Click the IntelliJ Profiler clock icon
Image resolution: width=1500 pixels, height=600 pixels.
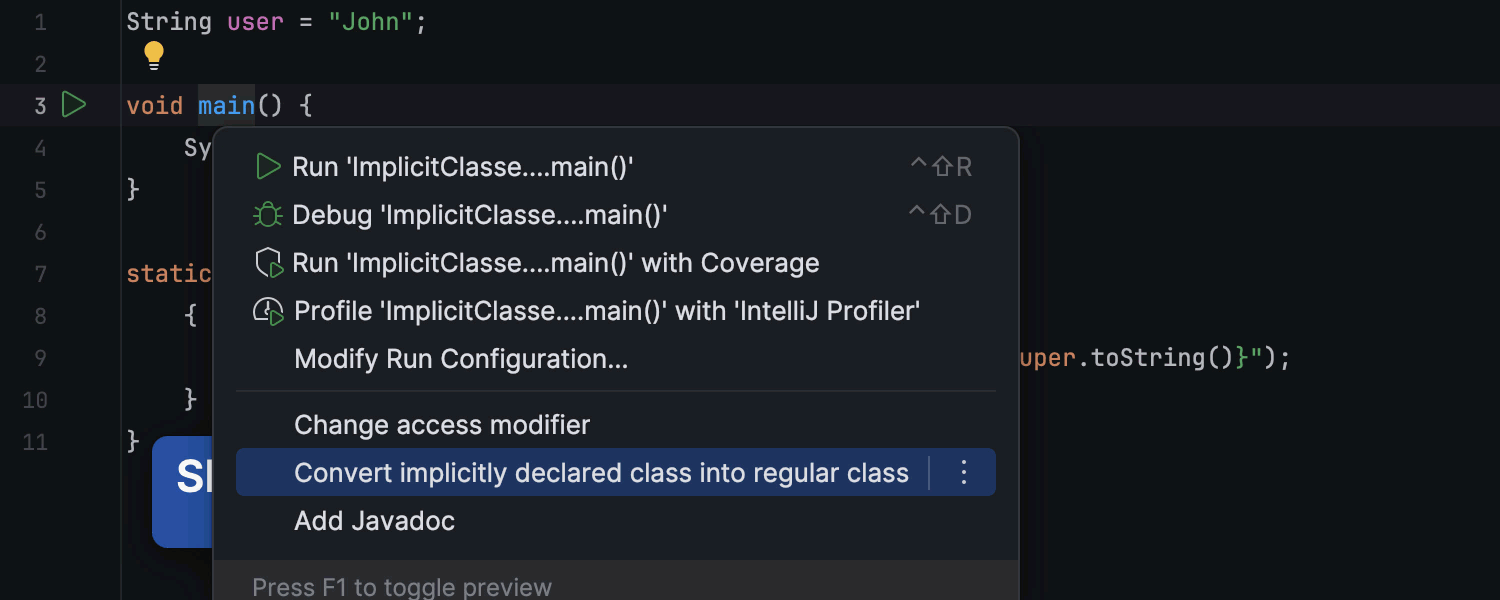coord(269,312)
